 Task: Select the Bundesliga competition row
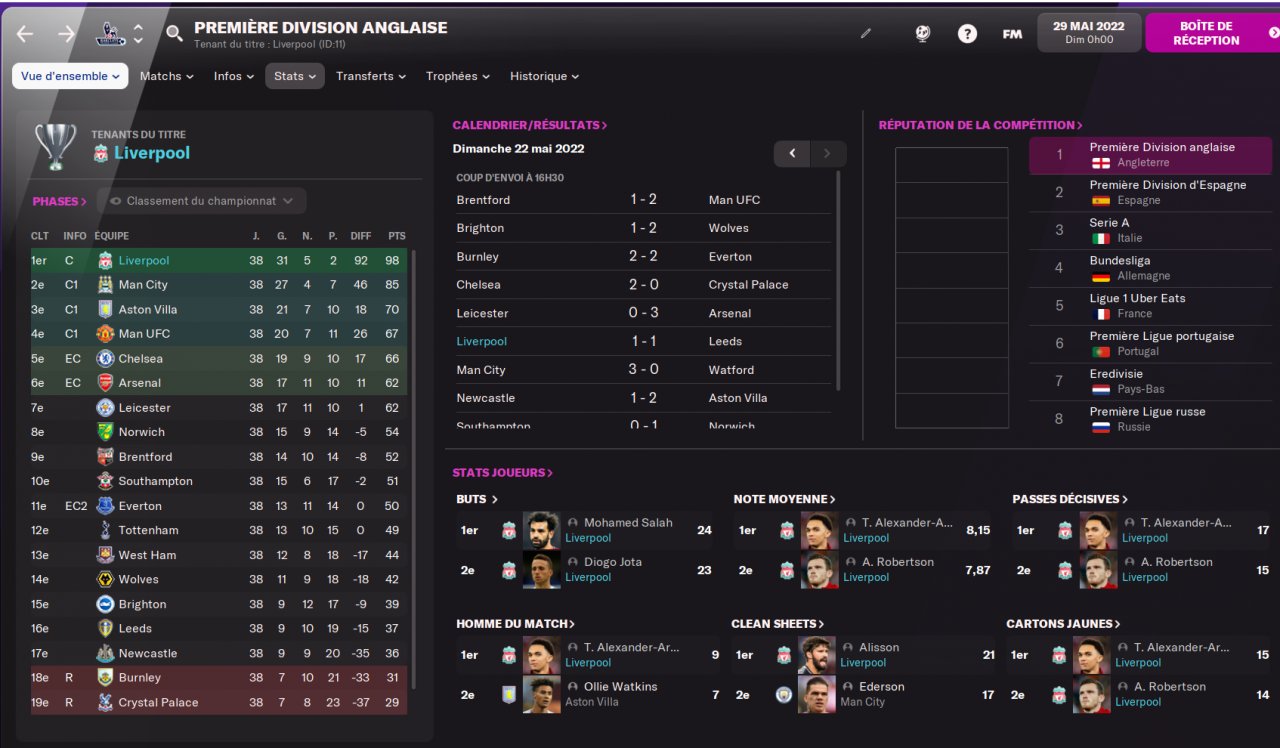[1150, 269]
